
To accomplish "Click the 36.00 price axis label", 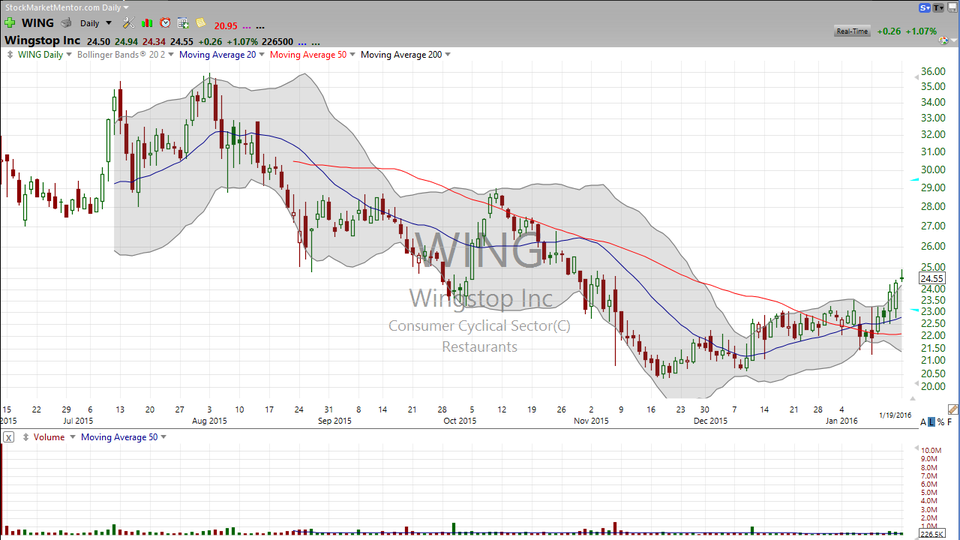I will point(933,72).
